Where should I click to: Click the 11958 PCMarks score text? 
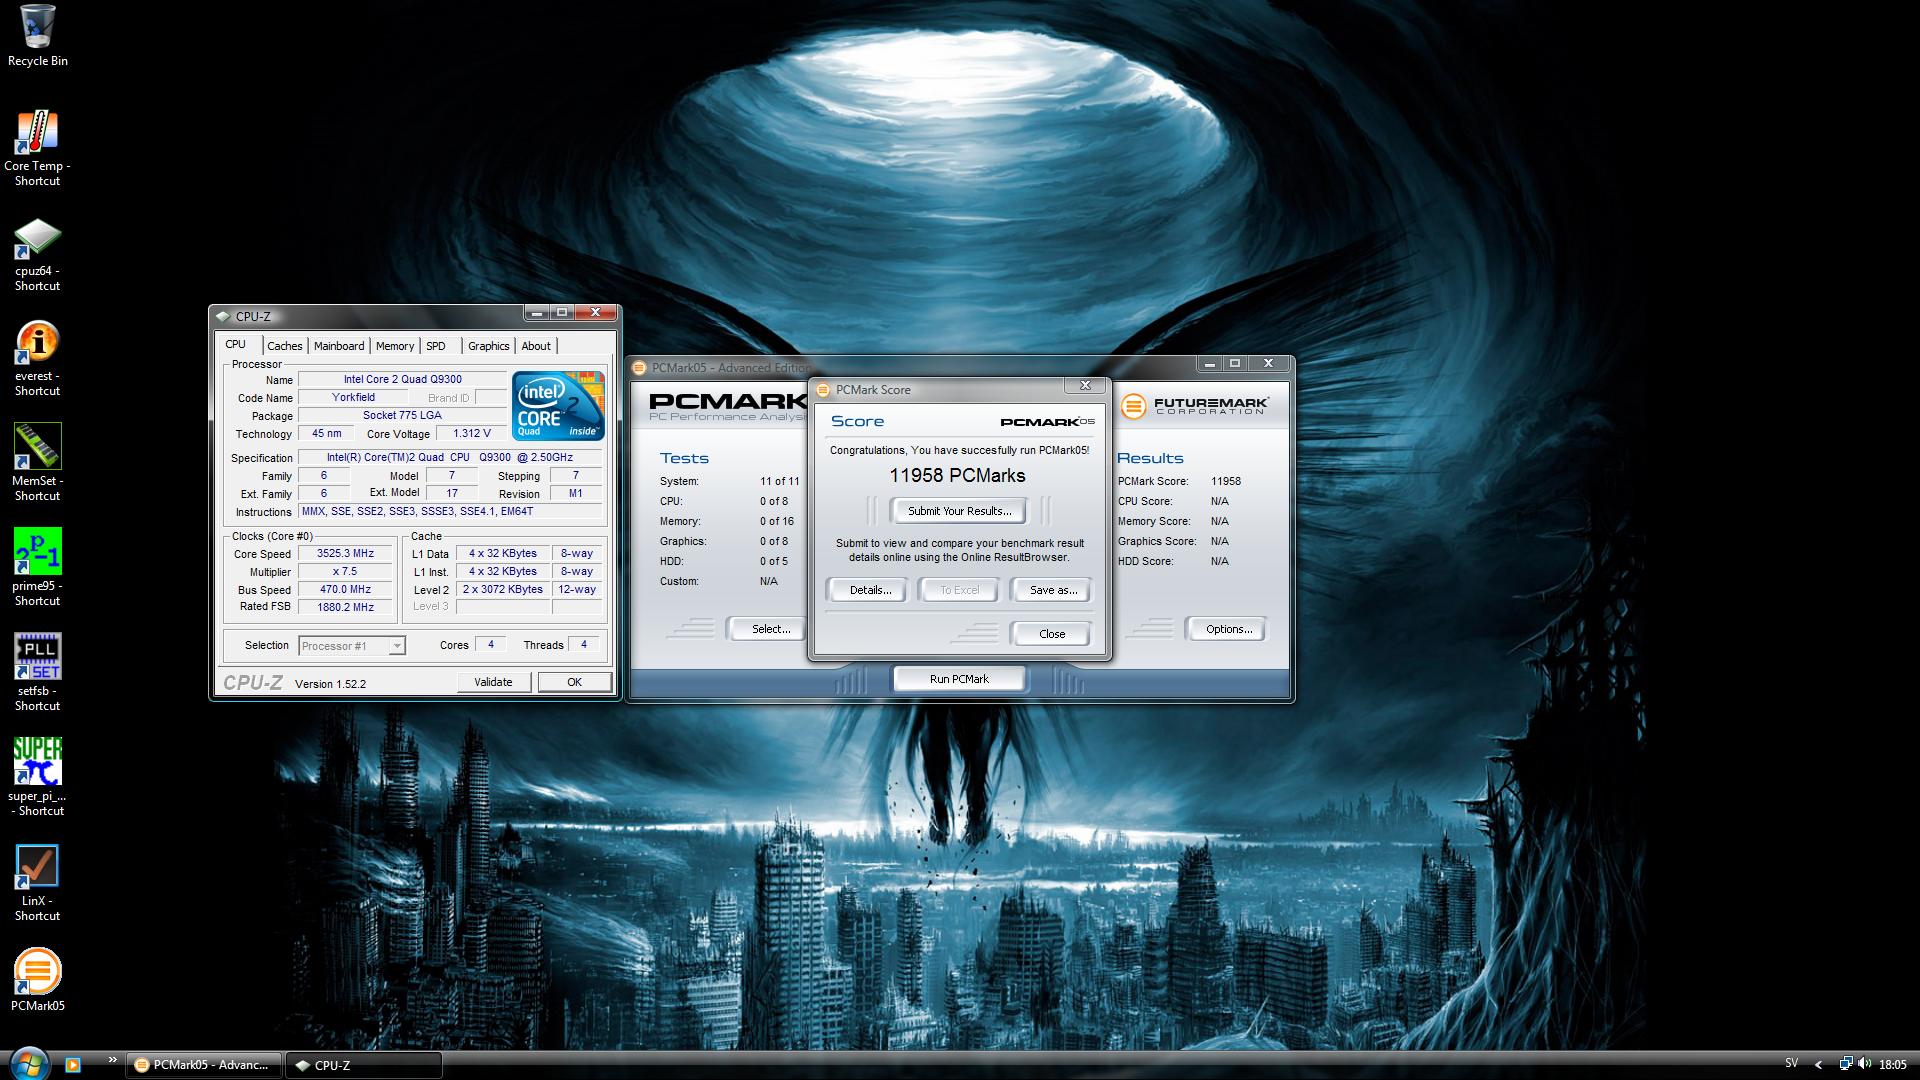(957, 476)
